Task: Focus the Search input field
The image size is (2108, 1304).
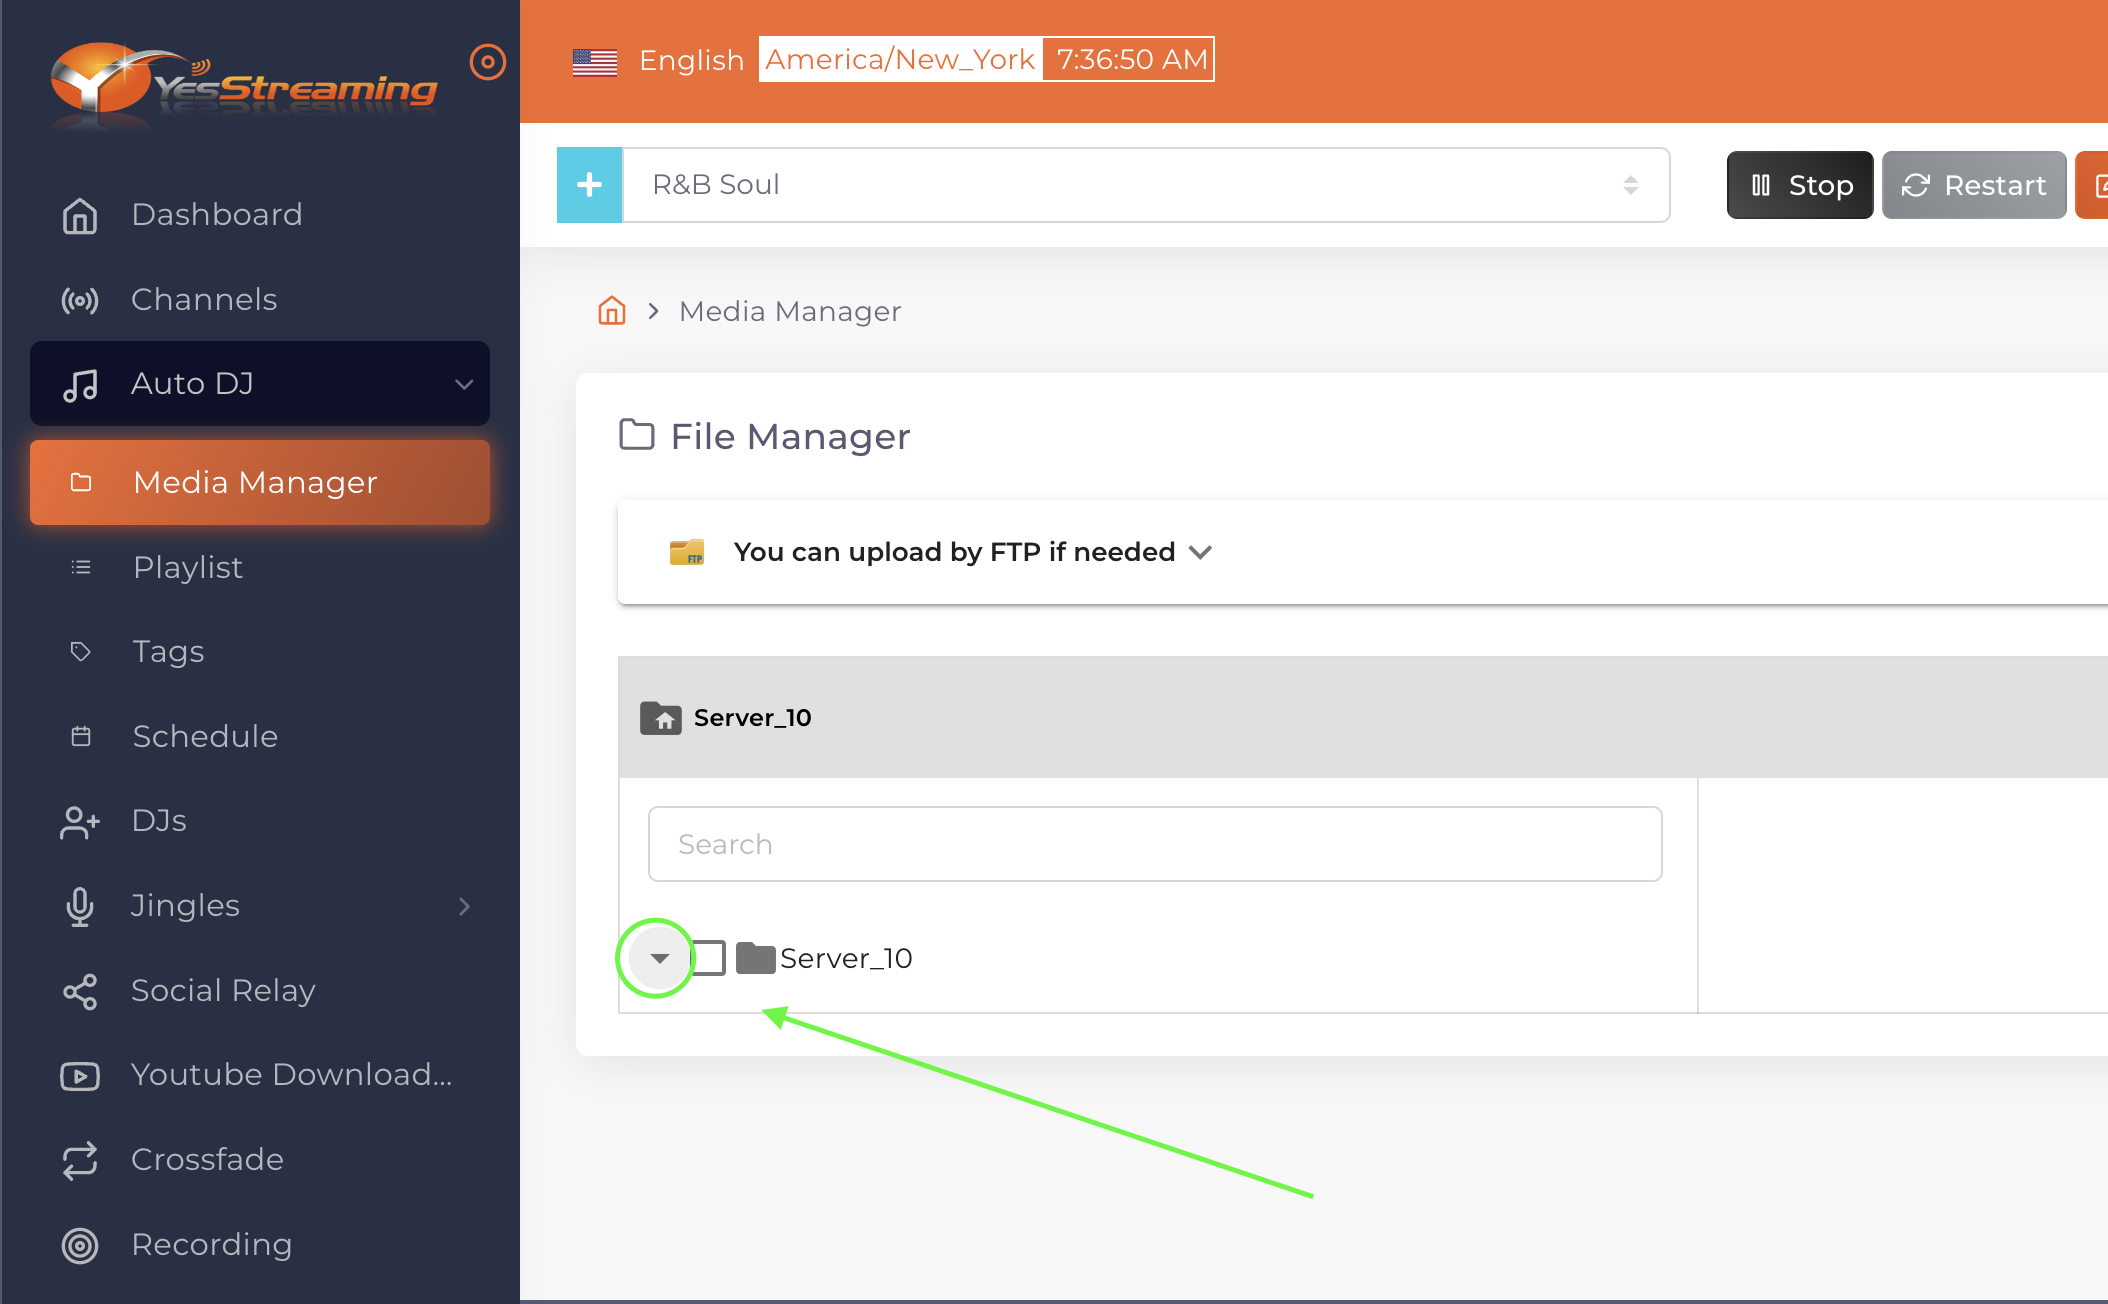Action: point(1155,844)
